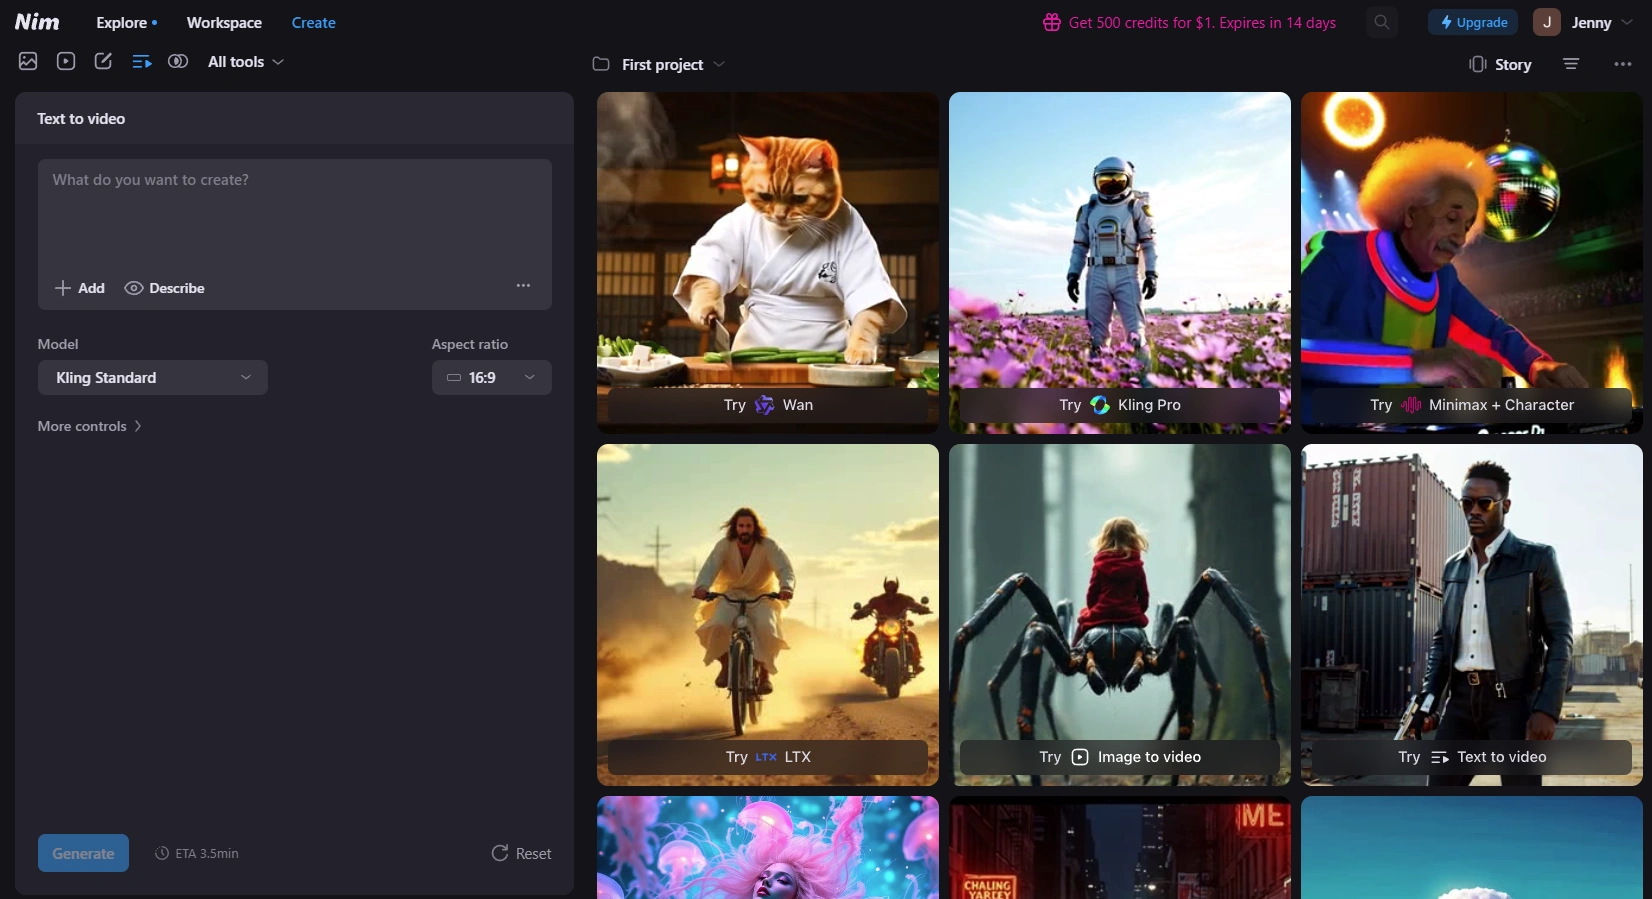This screenshot has width=1652, height=899.
Task: Switch to the Workspace tab
Action: pos(224,22)
